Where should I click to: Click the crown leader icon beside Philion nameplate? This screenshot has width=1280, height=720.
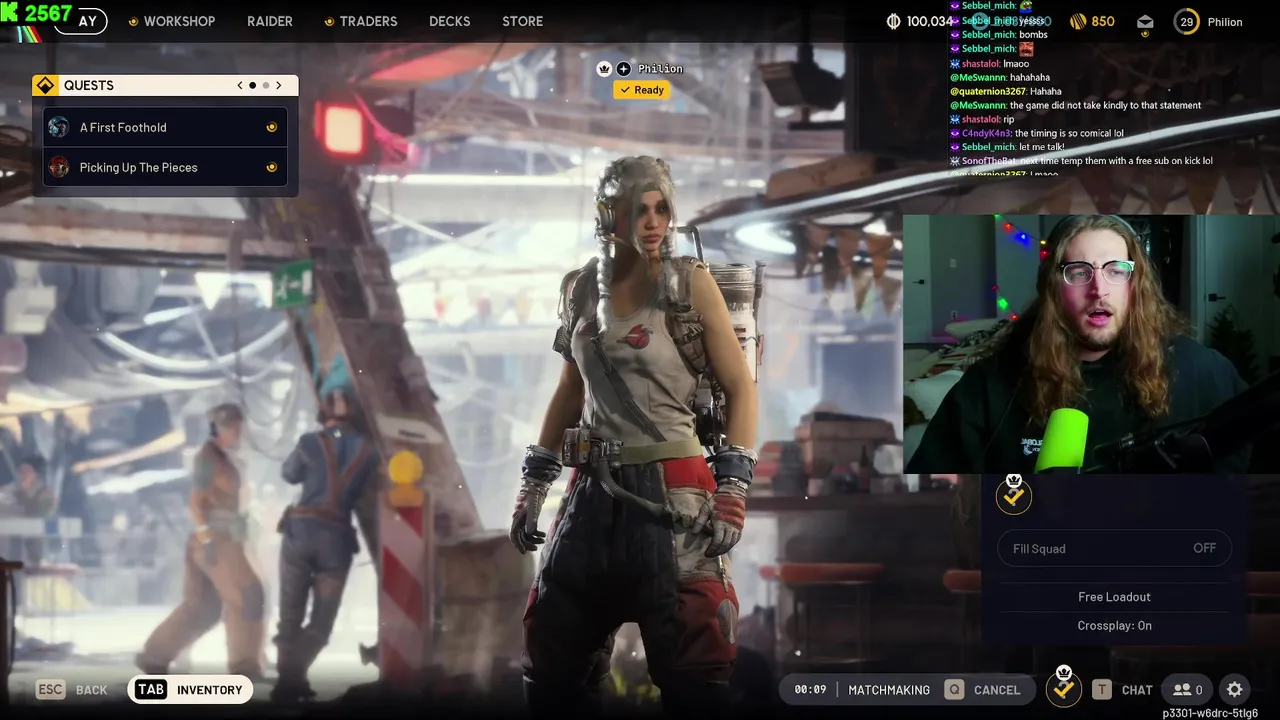[x=604, y=68]
